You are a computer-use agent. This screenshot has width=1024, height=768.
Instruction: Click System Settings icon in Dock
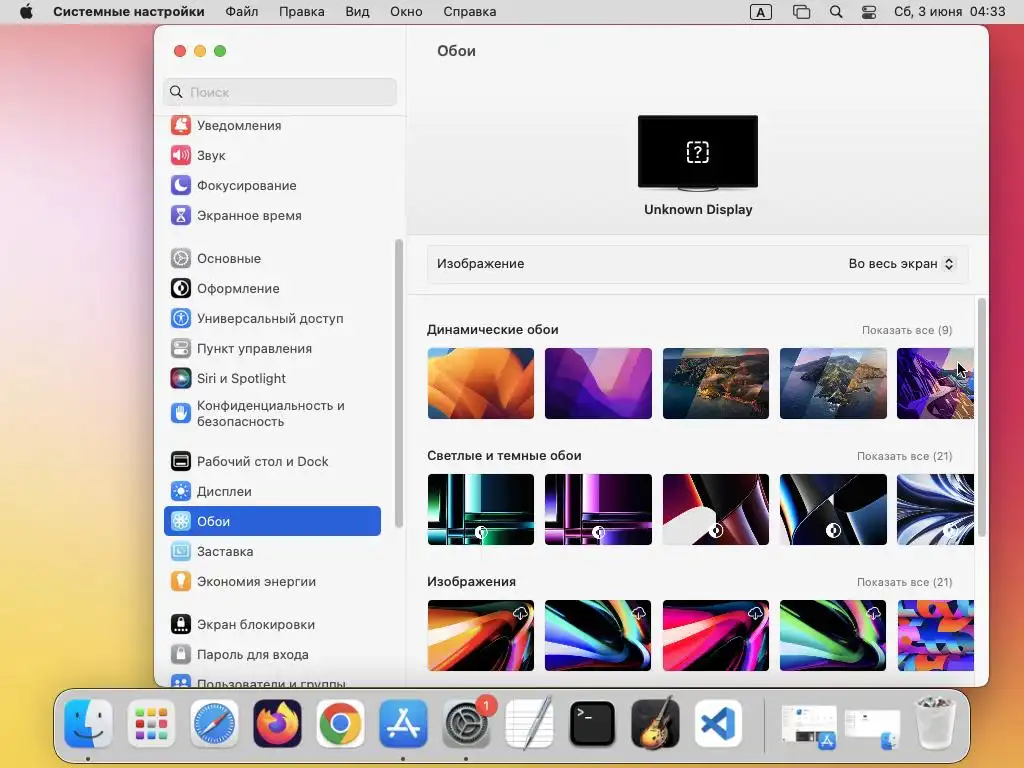[x=466, y=724]
